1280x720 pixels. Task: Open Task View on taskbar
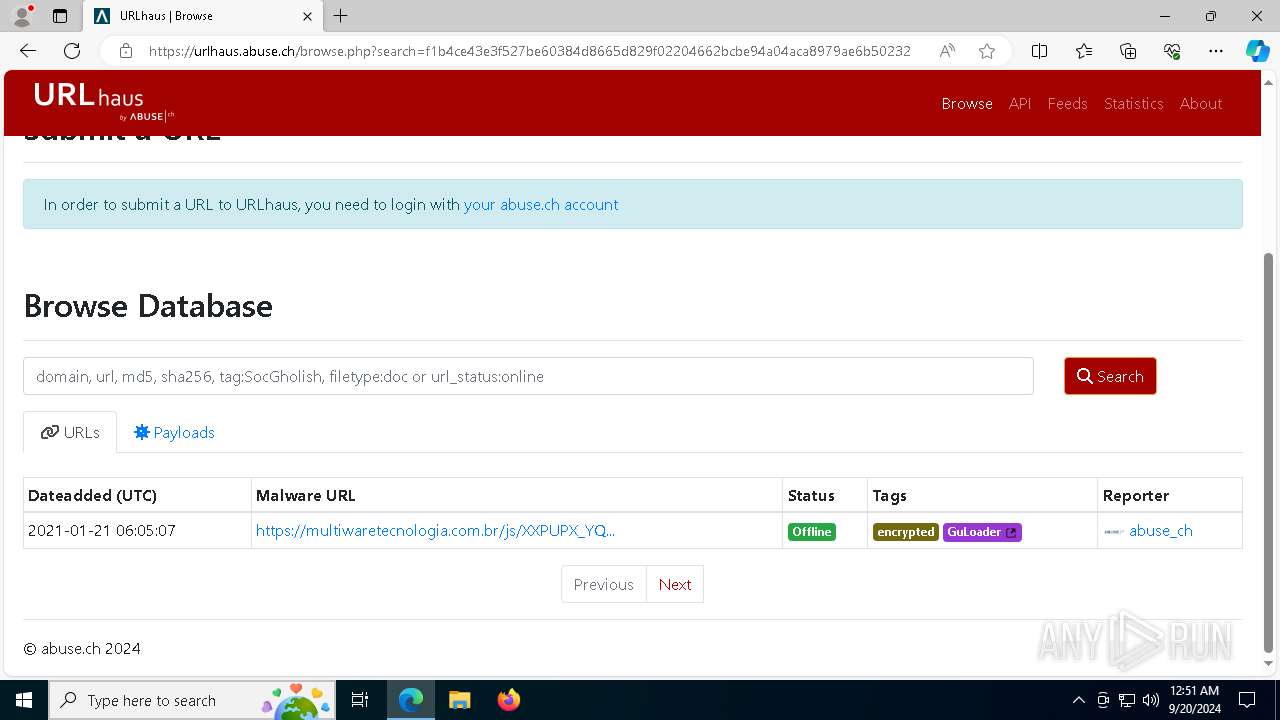(361, 700)
